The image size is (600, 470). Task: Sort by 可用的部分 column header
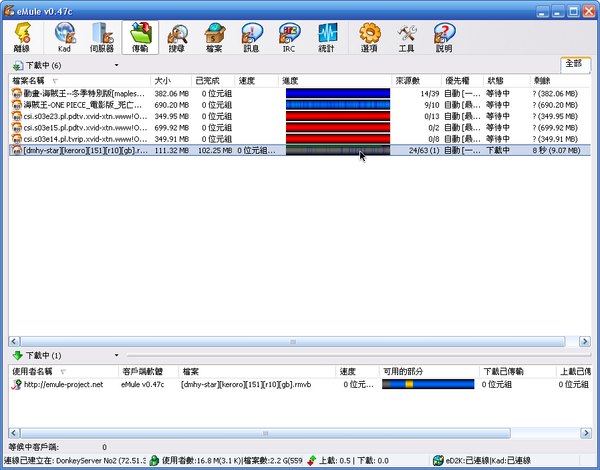[429, 371]
